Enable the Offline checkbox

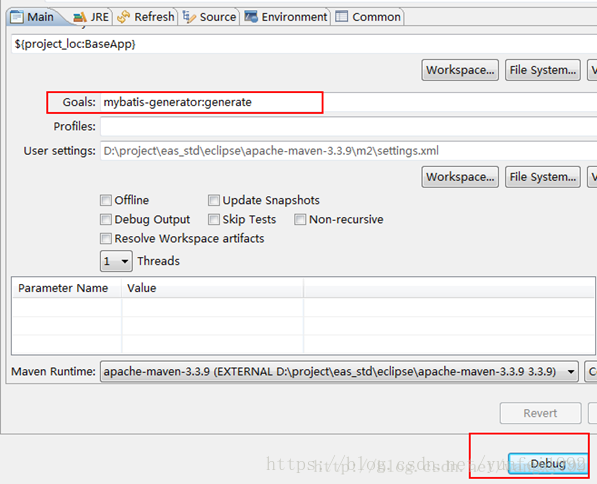(x=105, y=200)
